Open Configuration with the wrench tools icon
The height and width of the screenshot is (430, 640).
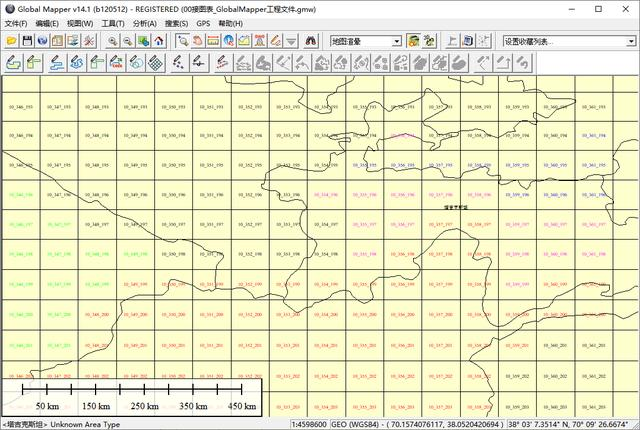[88, 41]
